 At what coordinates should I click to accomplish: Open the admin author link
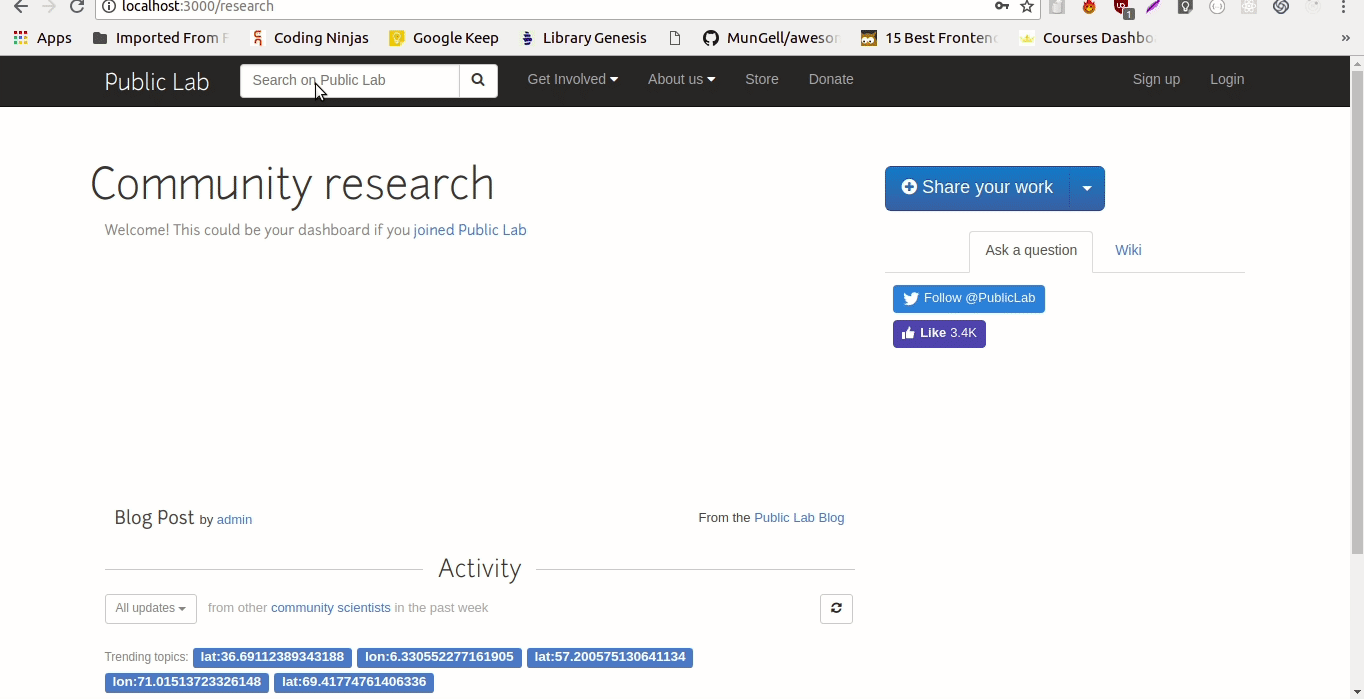(234, 520)
